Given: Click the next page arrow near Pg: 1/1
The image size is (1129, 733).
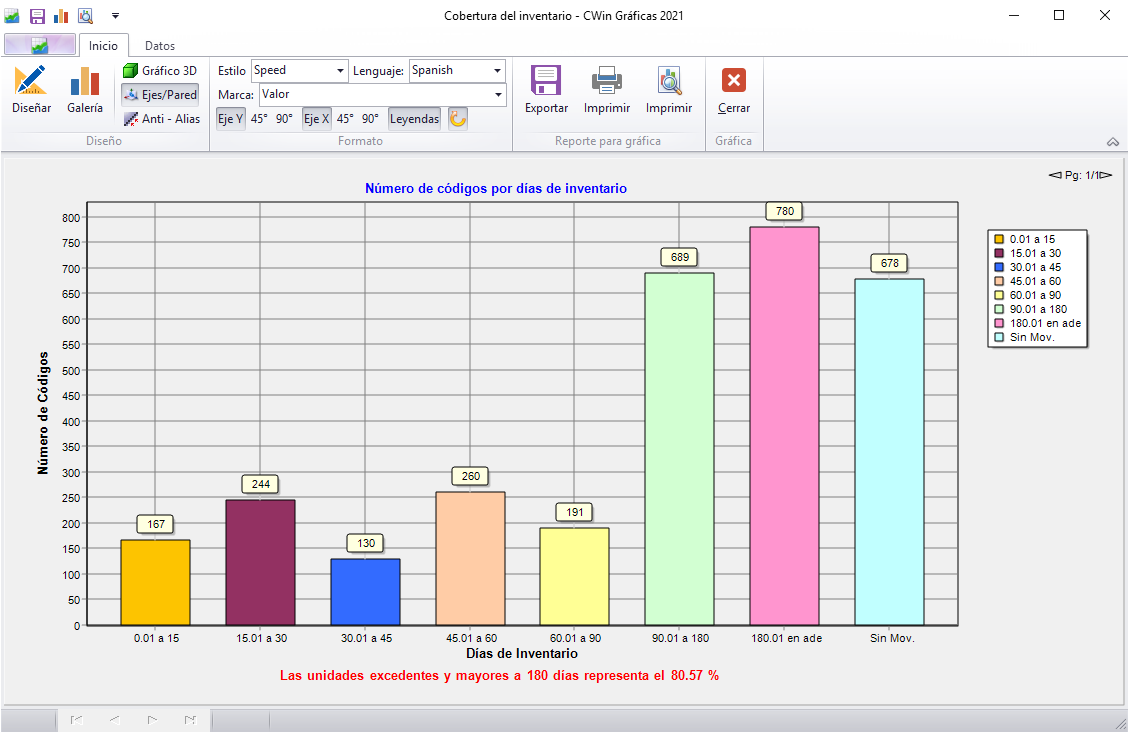Looking at the screenshot, I should coord(1105,174).
